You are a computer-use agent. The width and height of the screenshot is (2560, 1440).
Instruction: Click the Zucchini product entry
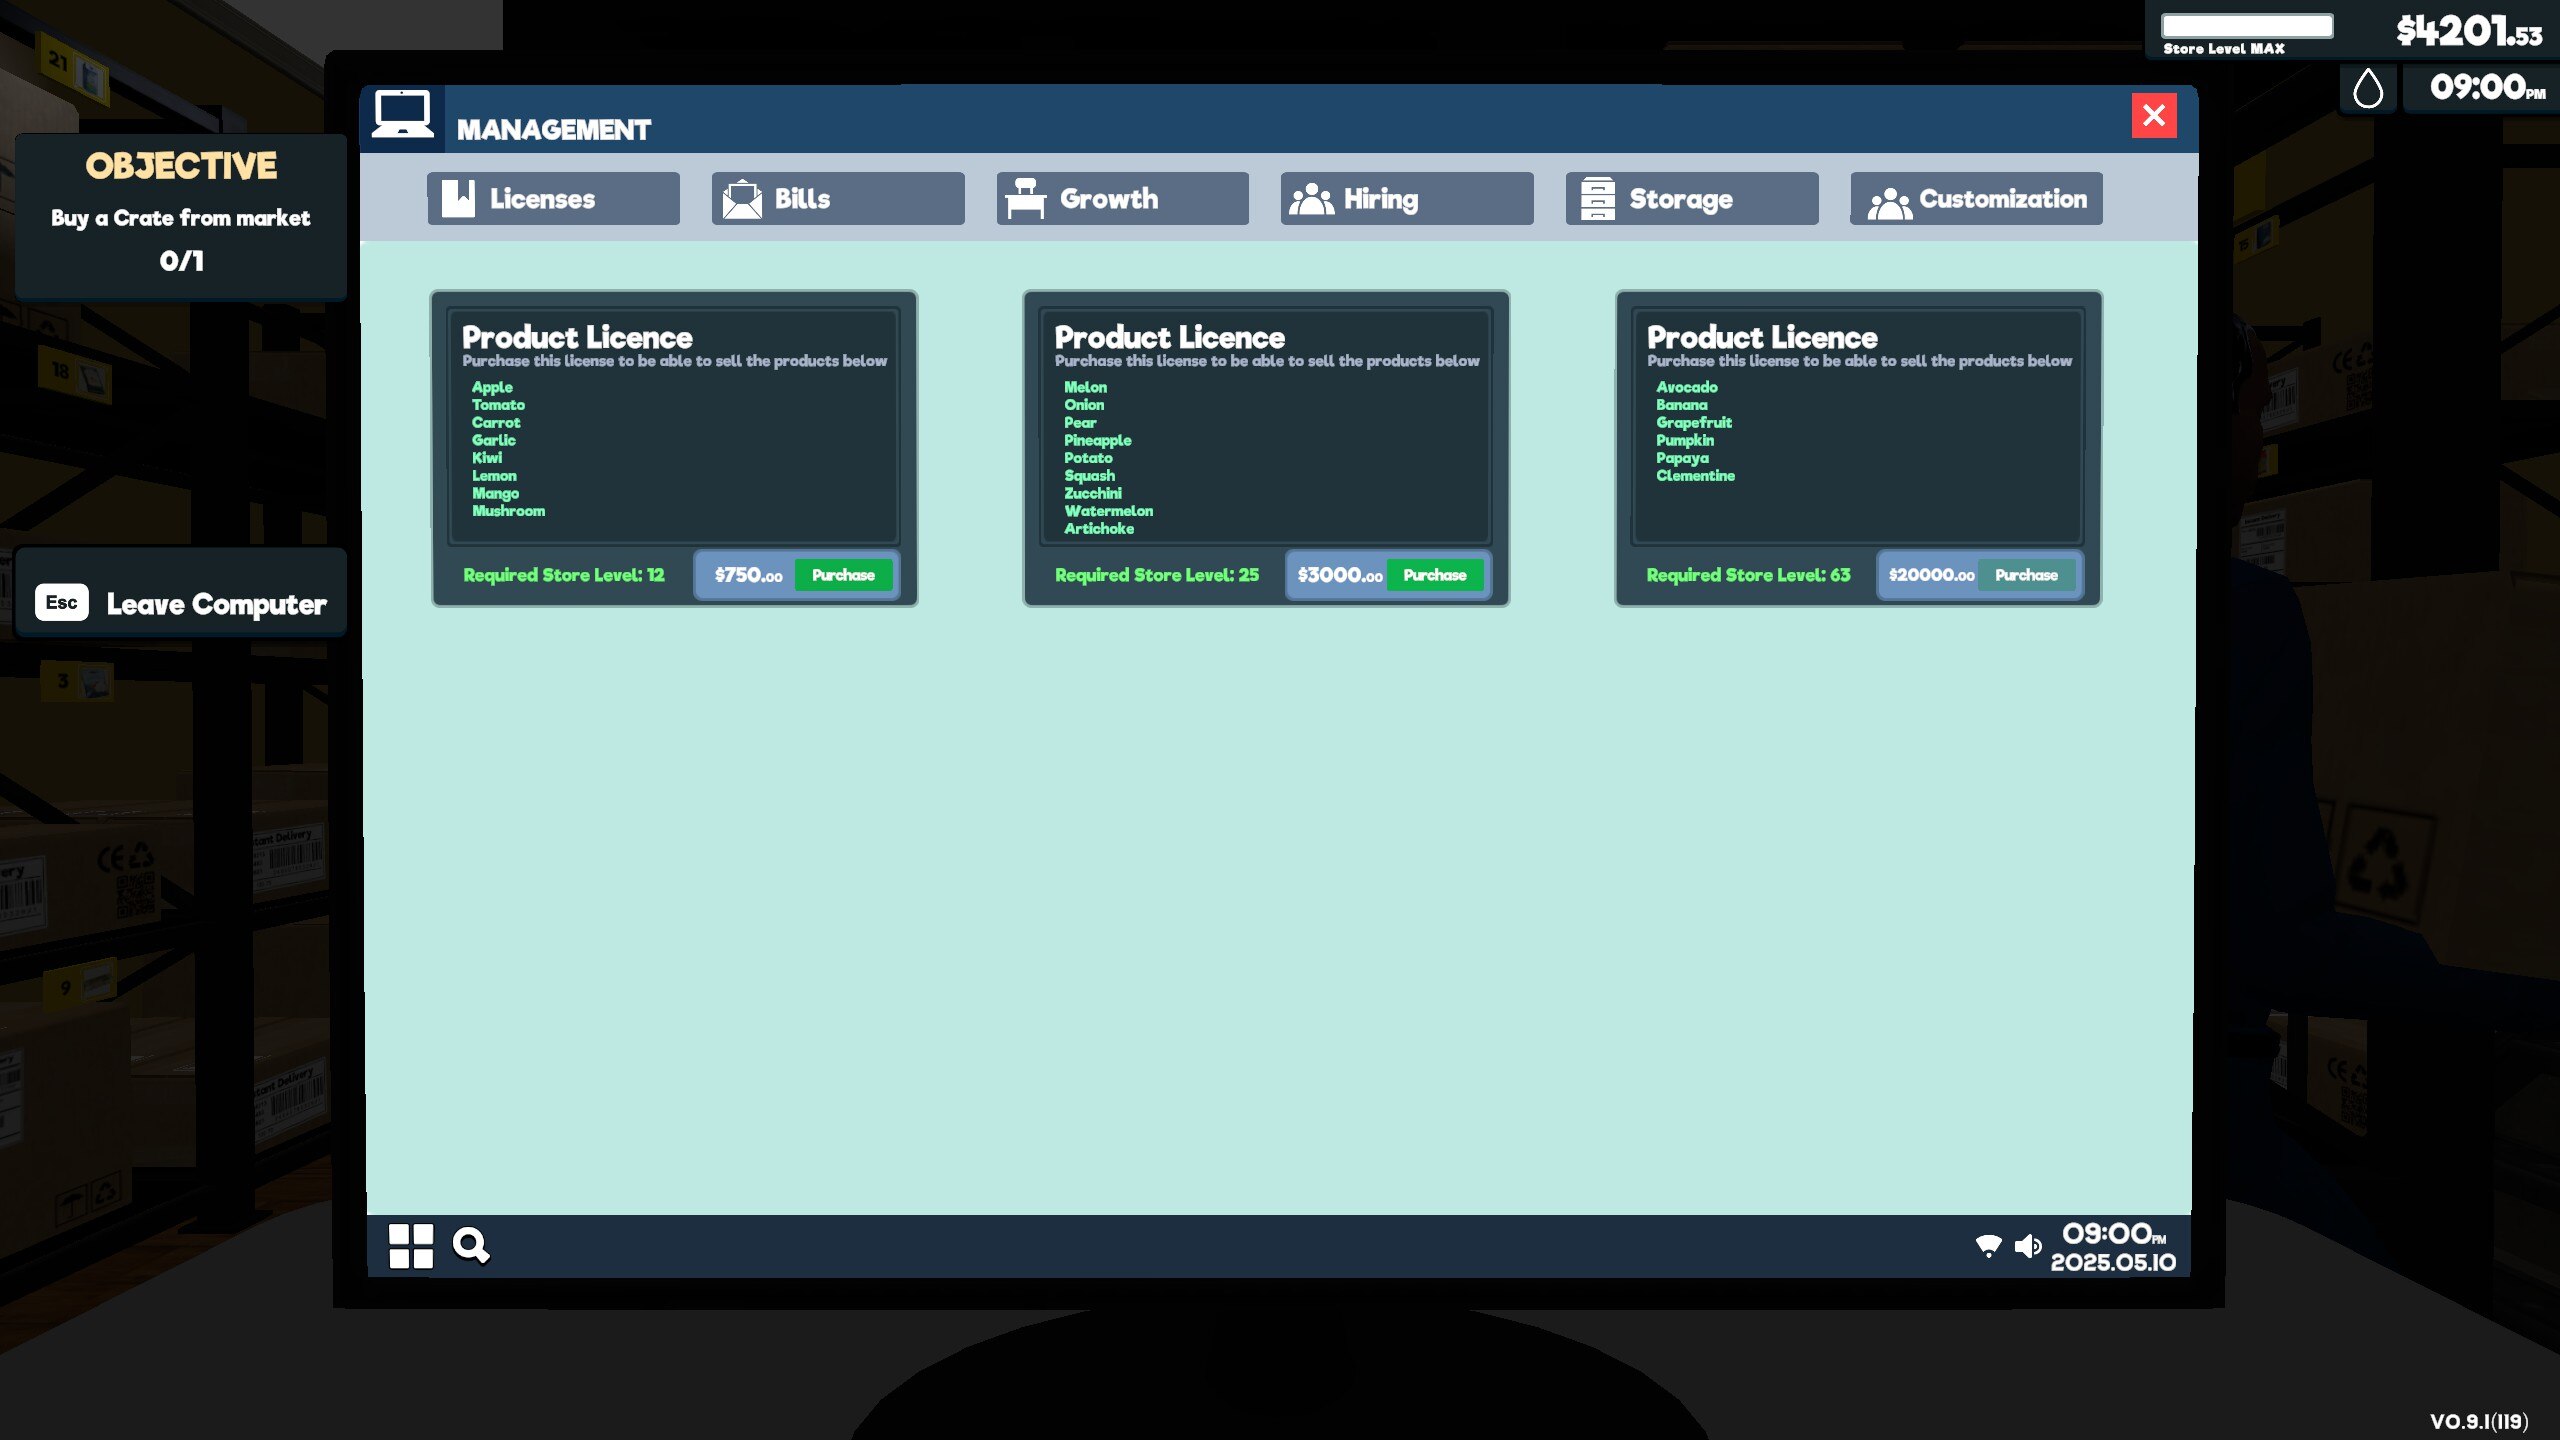click(x=1092, y=494)
